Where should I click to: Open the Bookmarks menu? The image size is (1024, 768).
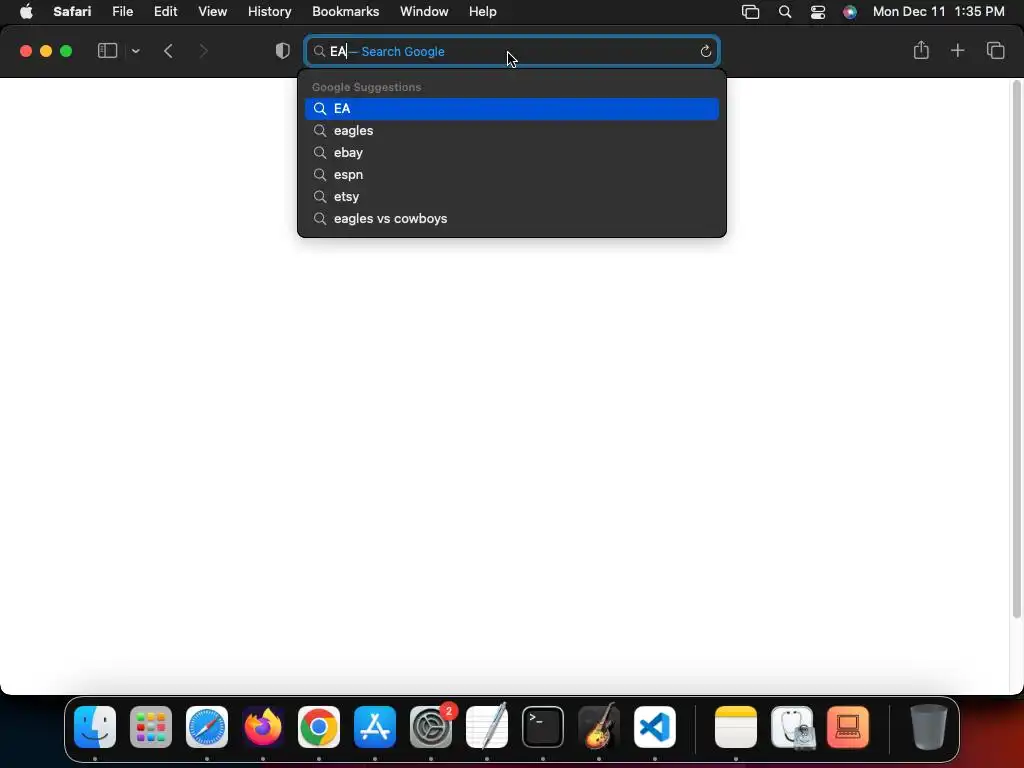tap(345, 12)
